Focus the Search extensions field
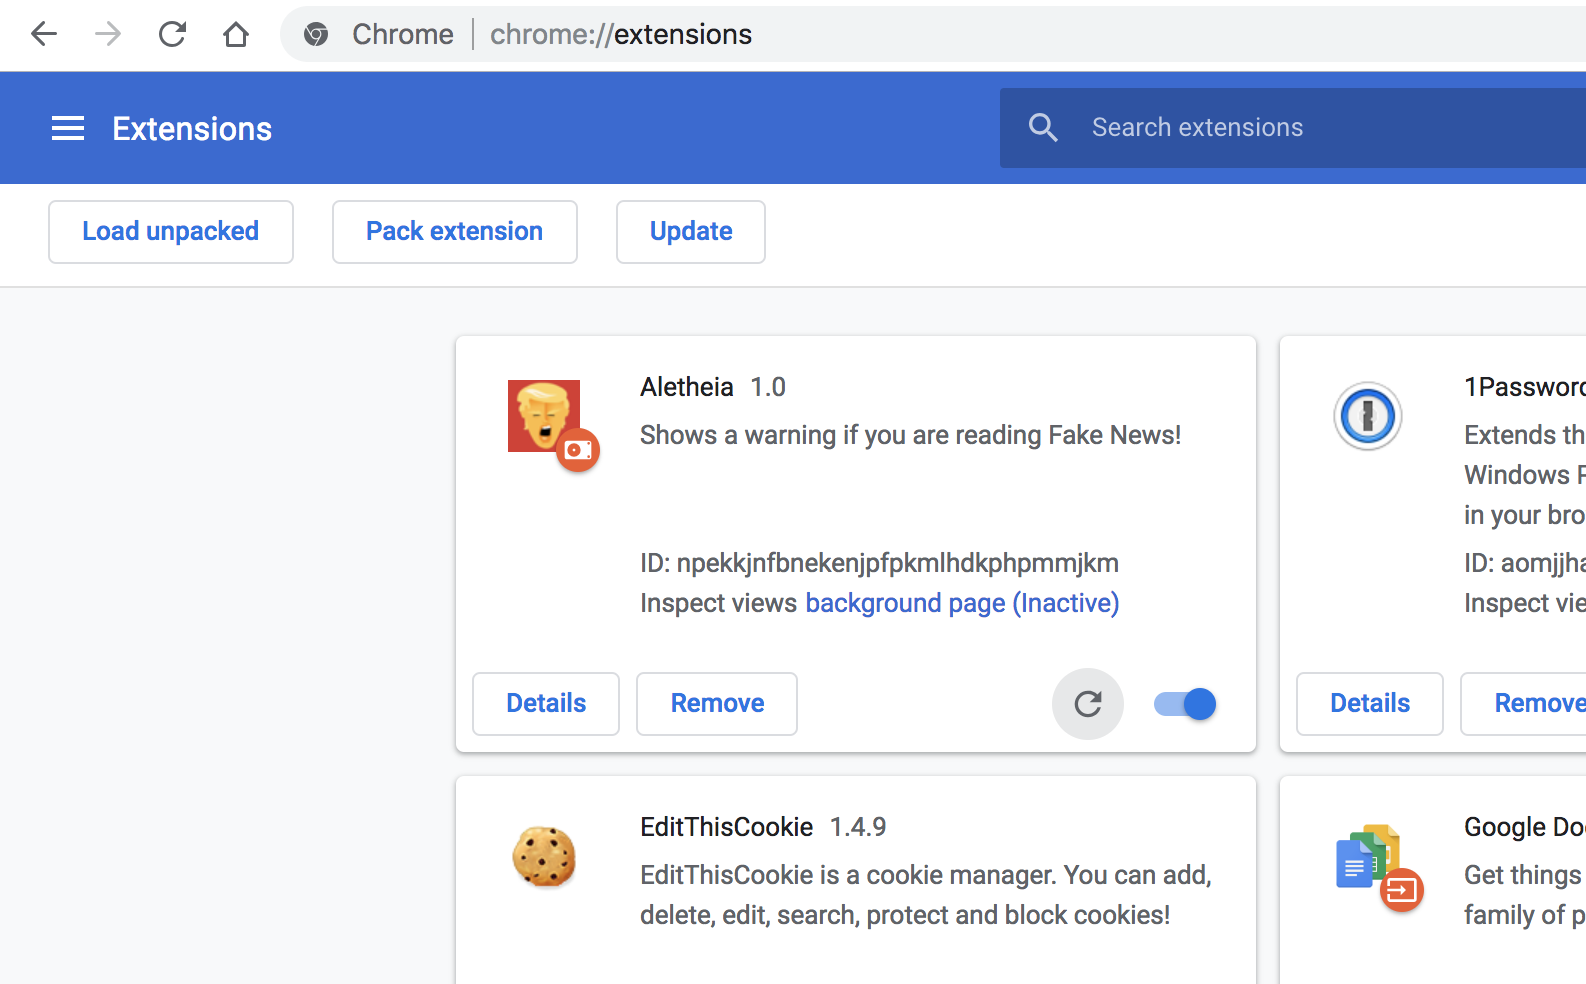 (x=1293, y=128)
